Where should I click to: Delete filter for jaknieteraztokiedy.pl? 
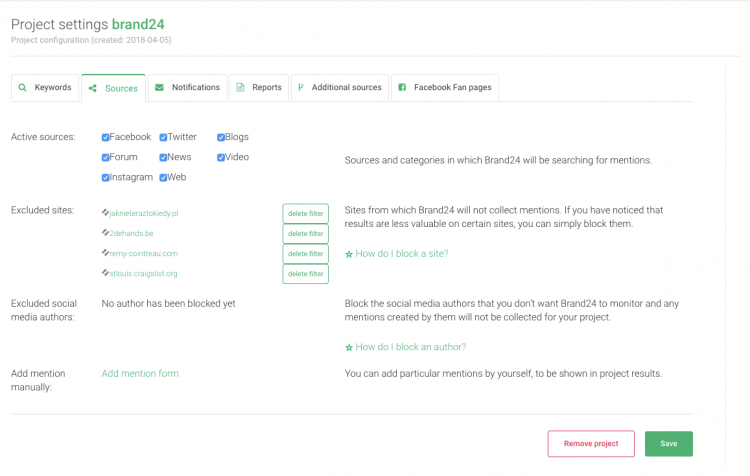(x=306, y=213)
